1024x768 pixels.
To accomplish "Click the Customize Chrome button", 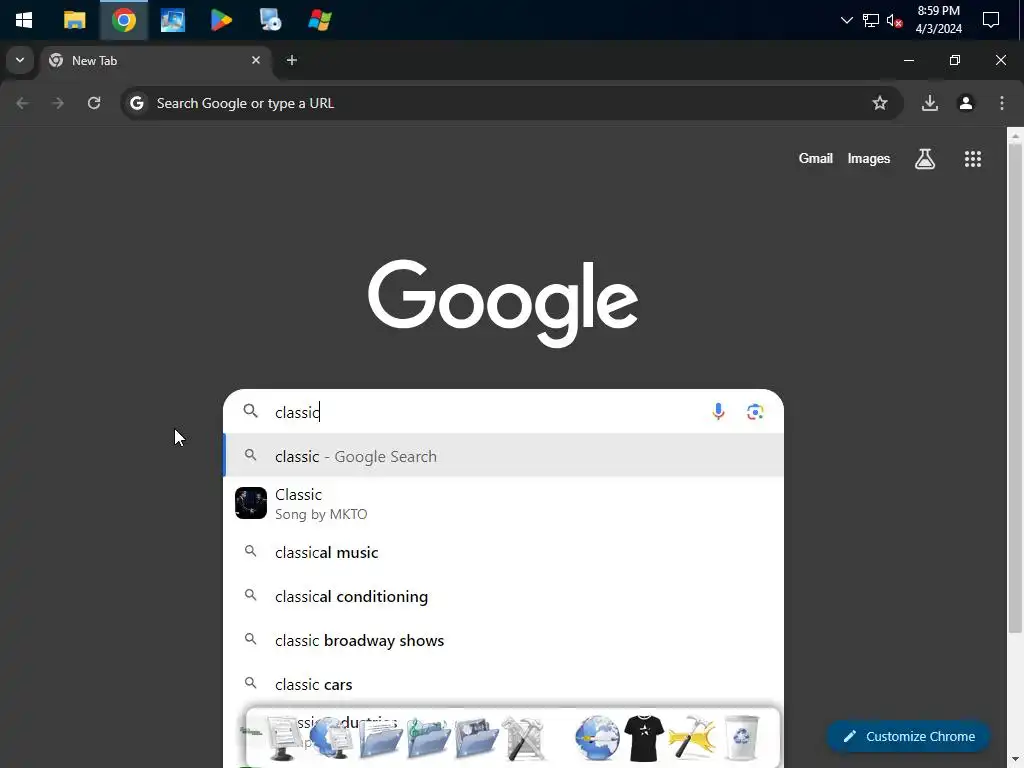I will pyautogui.click(x=908, y=736).
